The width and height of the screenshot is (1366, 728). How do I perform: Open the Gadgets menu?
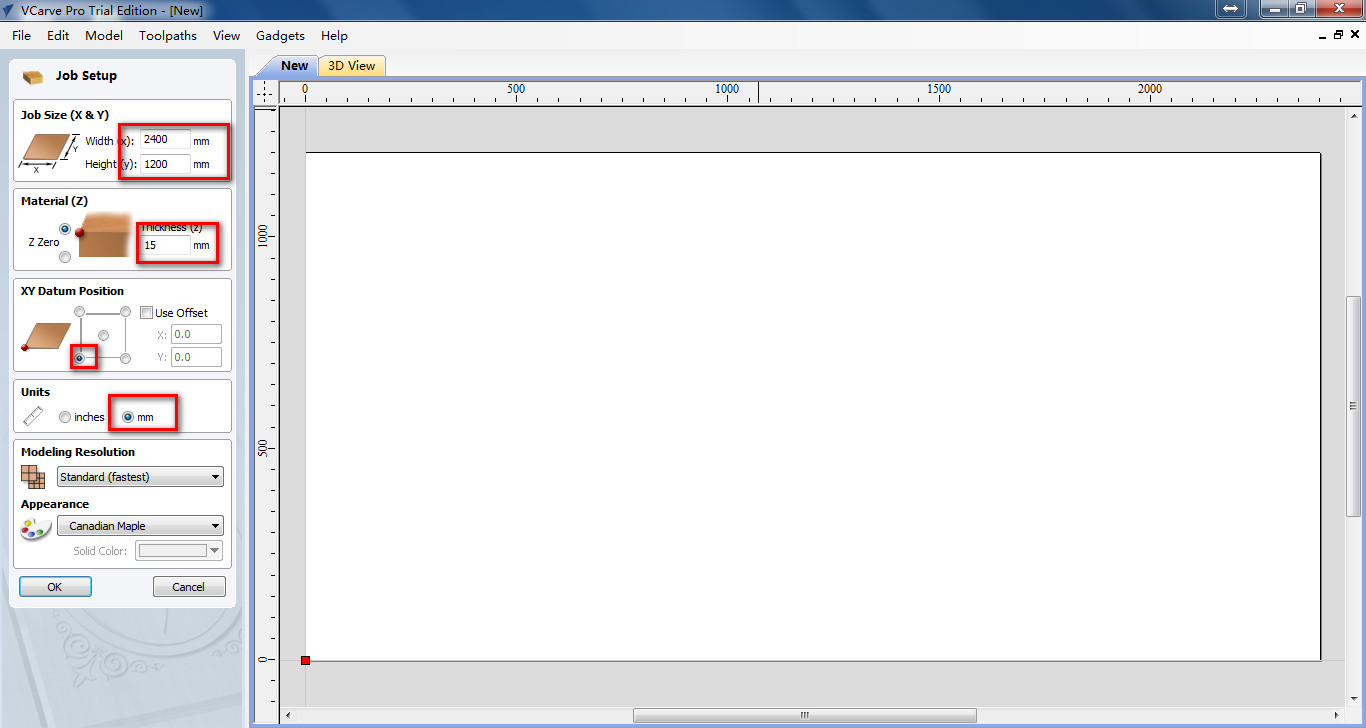[280, 35]
